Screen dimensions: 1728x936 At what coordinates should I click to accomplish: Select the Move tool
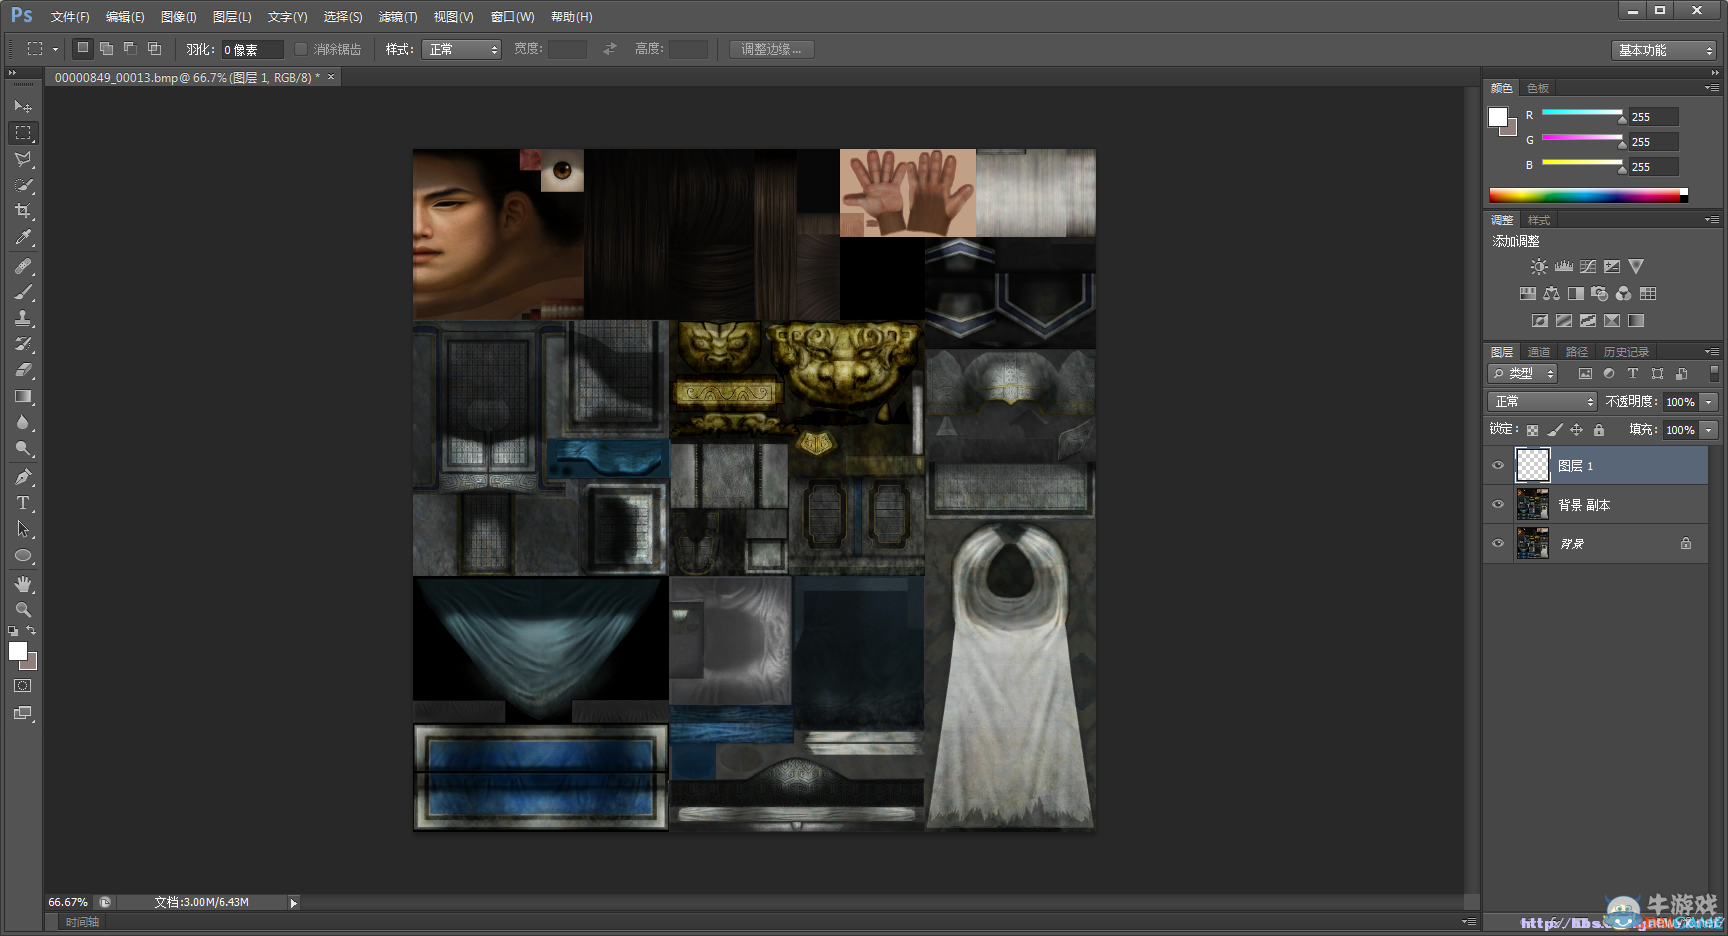tap(23, 106)
